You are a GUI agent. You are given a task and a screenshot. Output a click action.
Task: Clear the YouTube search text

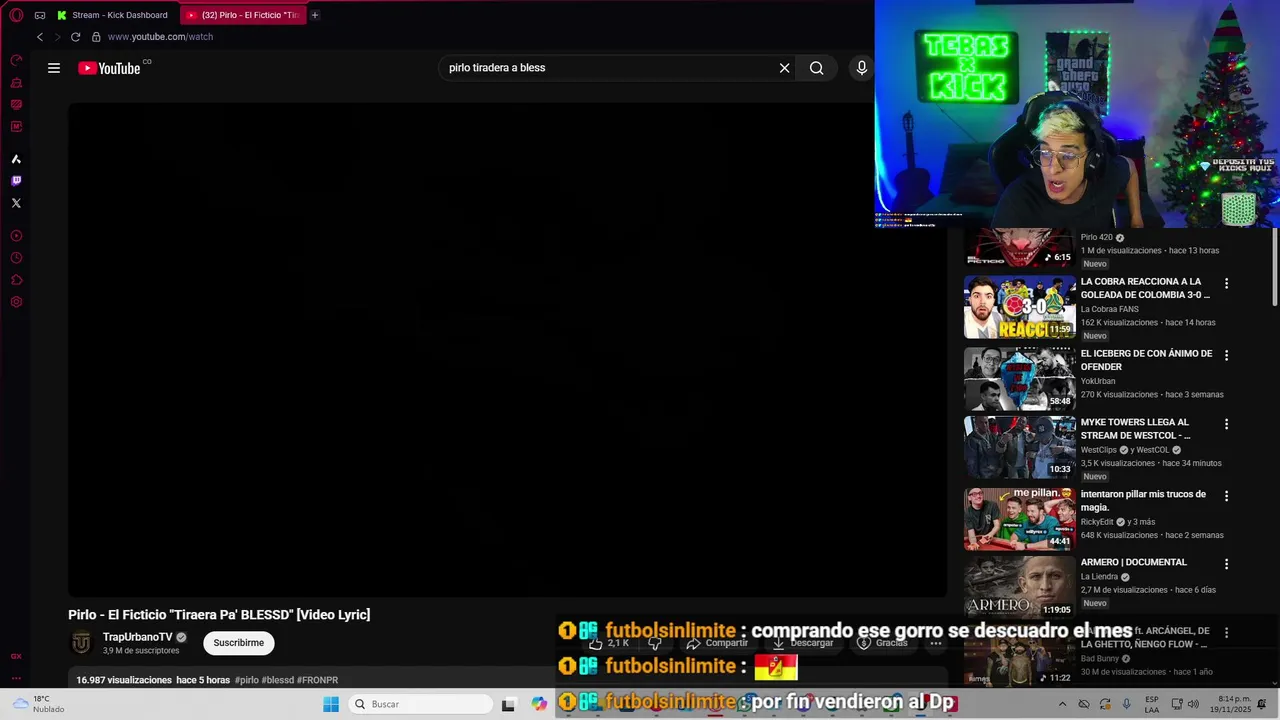click(784, 68)
